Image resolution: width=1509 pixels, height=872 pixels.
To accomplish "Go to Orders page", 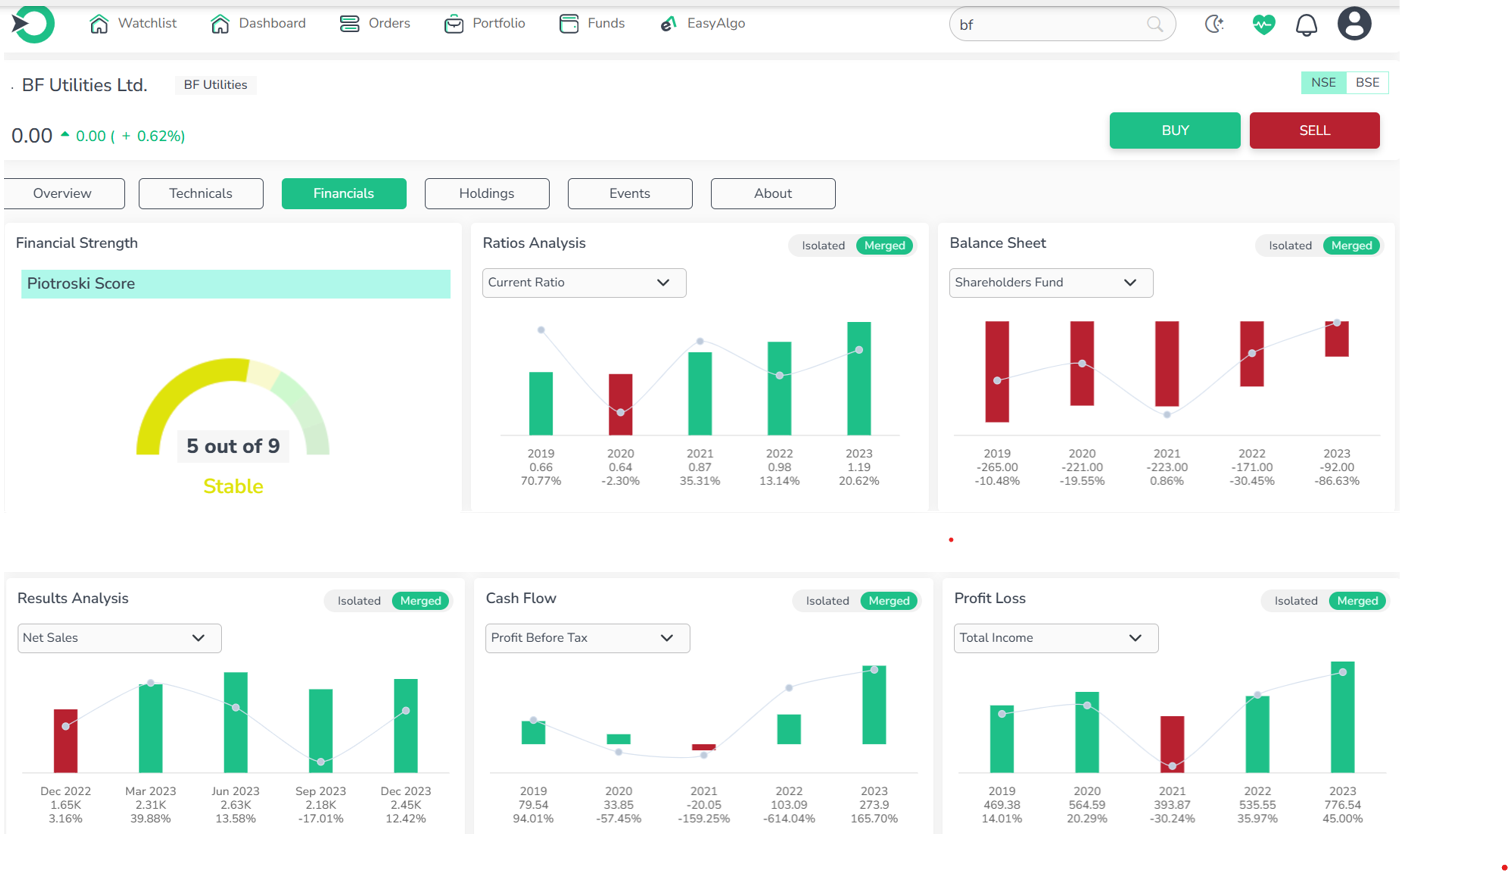I will click(389, 23).
